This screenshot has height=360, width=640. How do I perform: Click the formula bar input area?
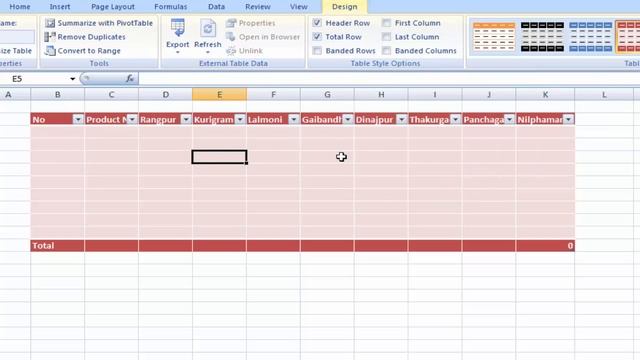[x=389, y=79]
